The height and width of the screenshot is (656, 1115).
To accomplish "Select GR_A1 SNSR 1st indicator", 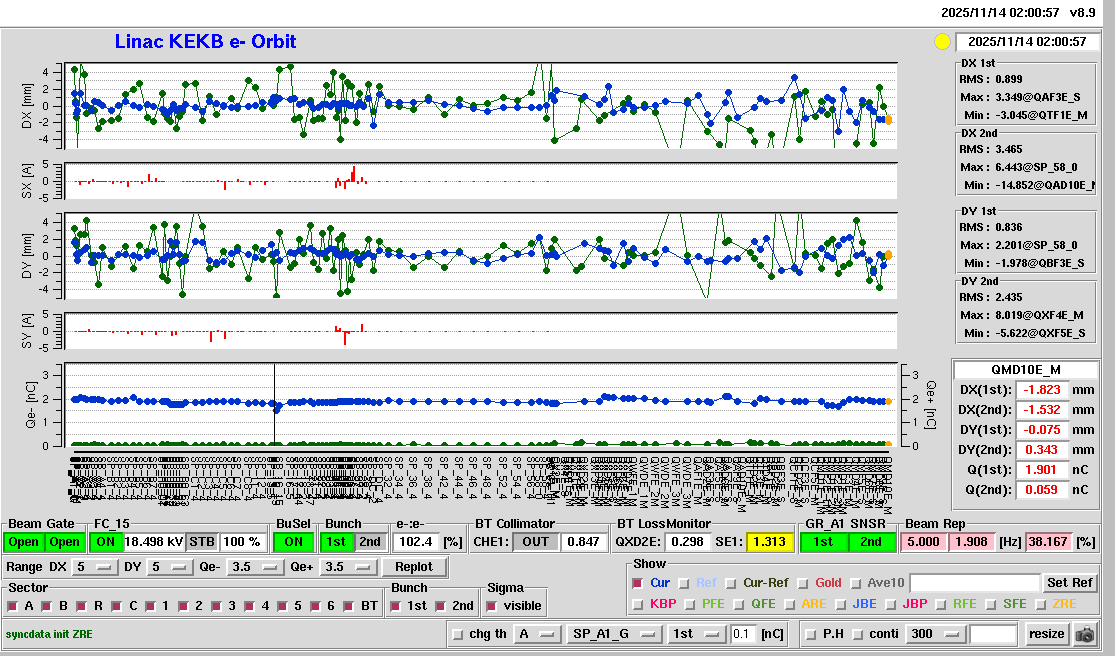I will [x=823, y=542].
